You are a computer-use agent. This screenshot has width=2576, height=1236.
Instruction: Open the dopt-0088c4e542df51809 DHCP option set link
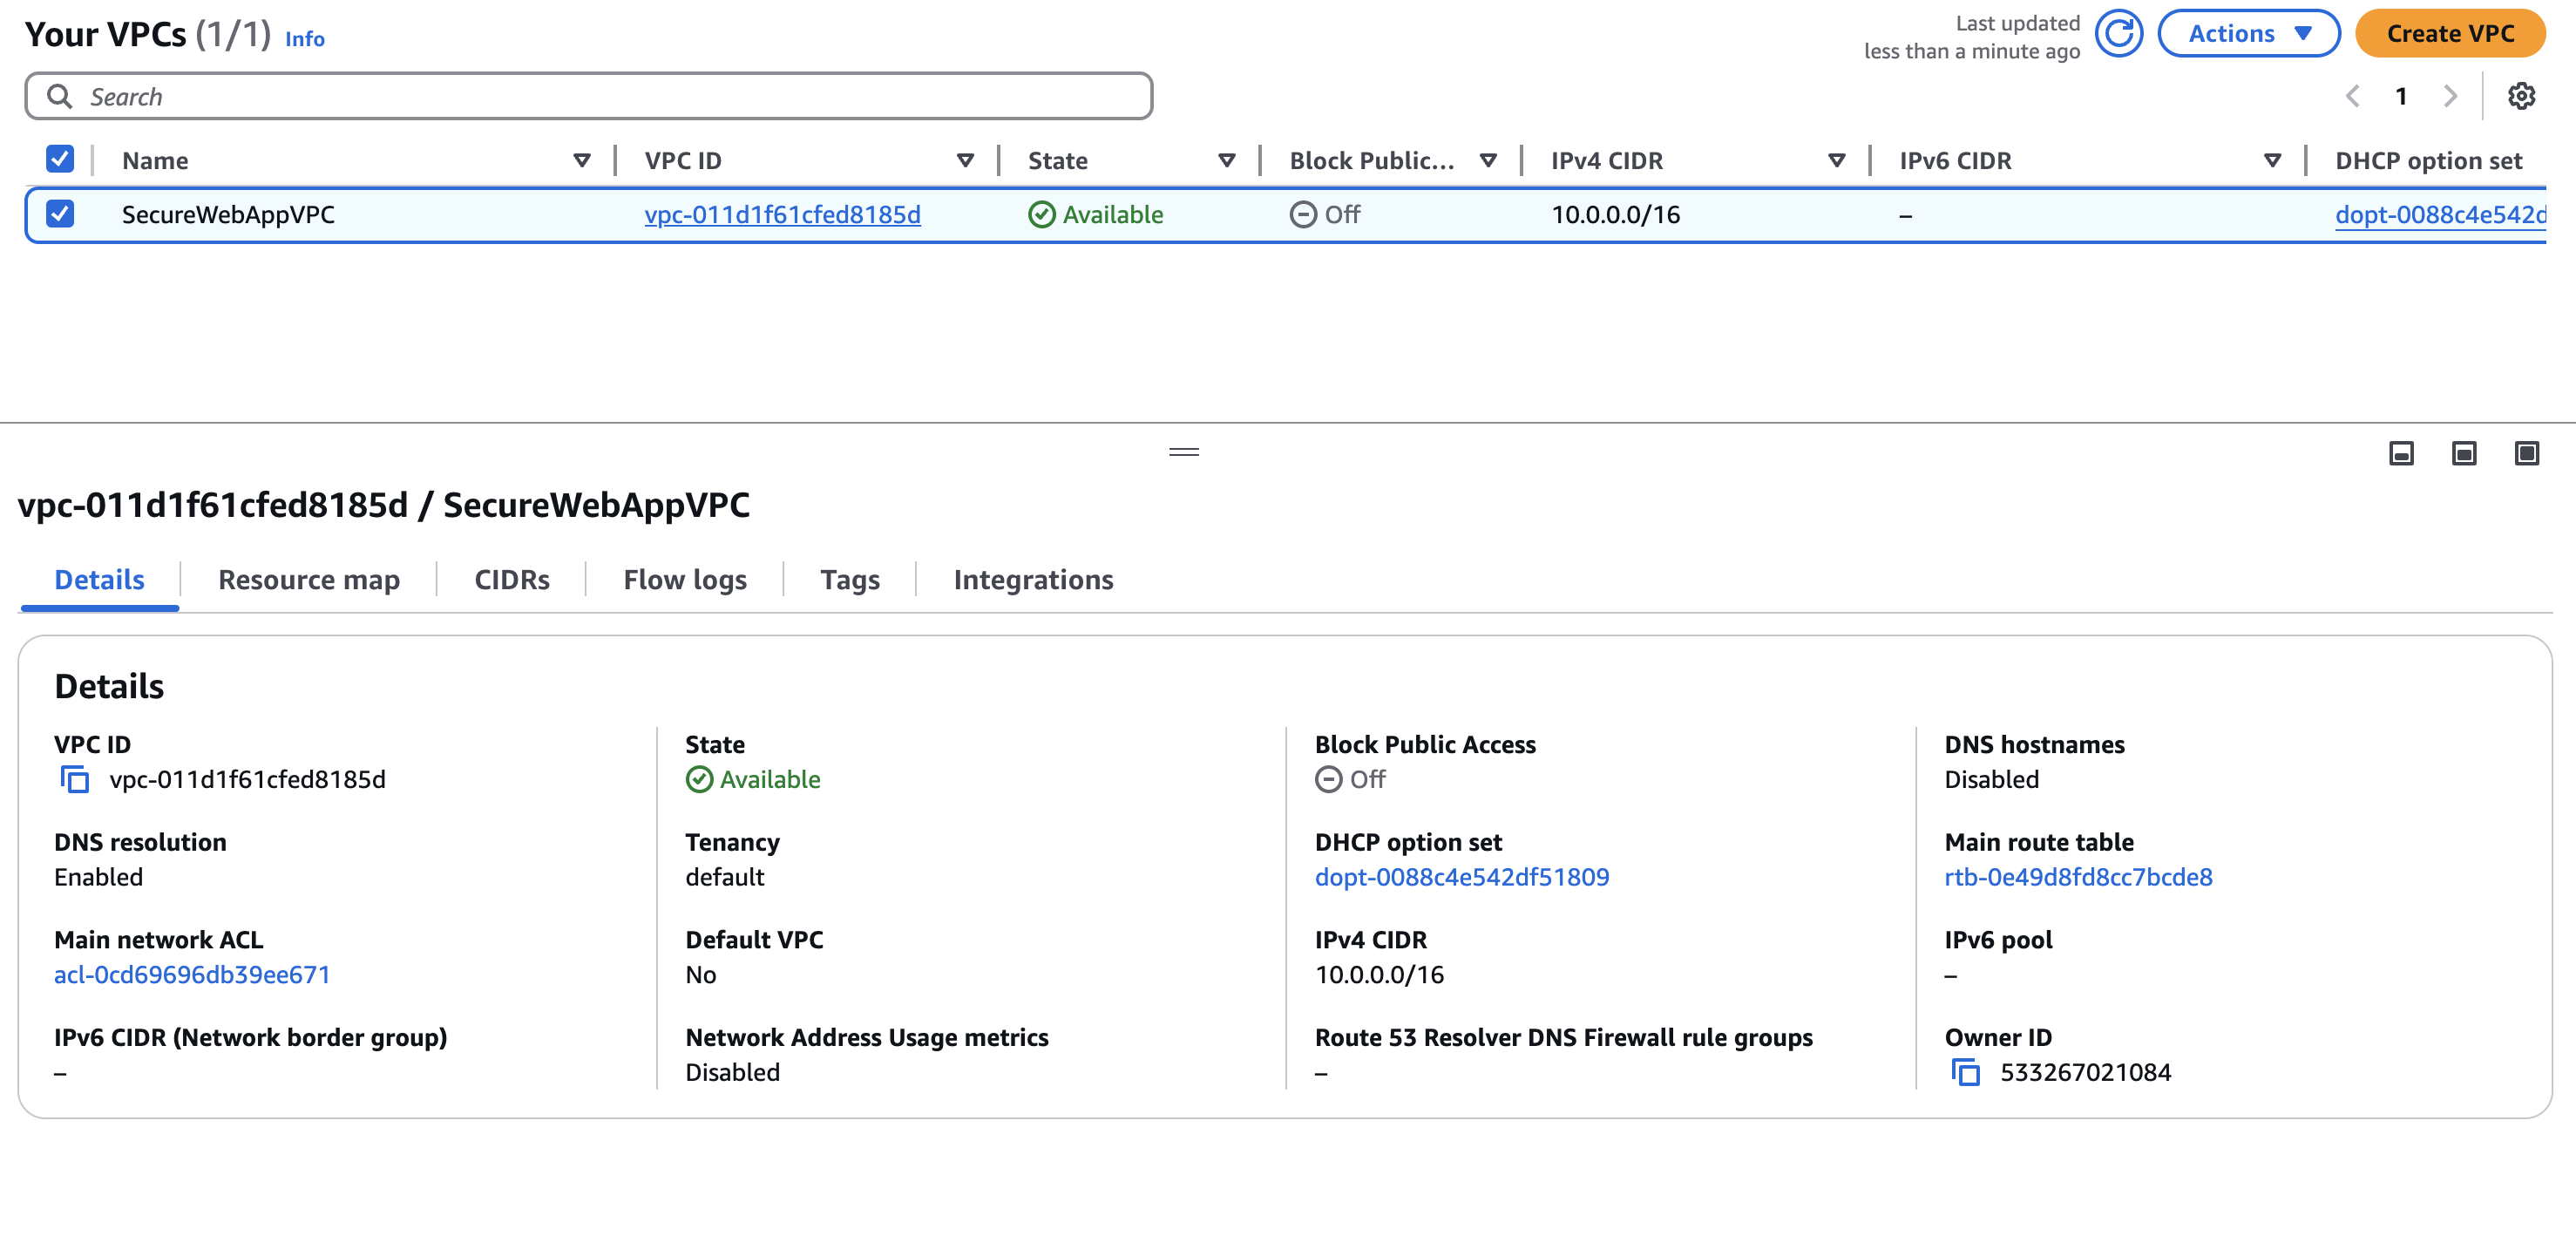[x=1463, y=877]
